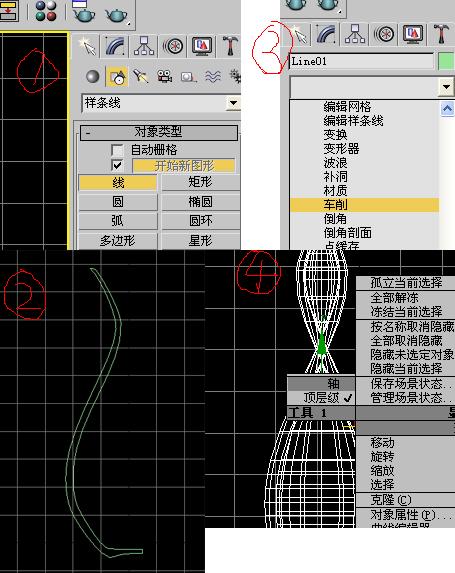Select the Systems gears category icon
Viewport: 455px width, 573px height.
(x=235, y=77)
